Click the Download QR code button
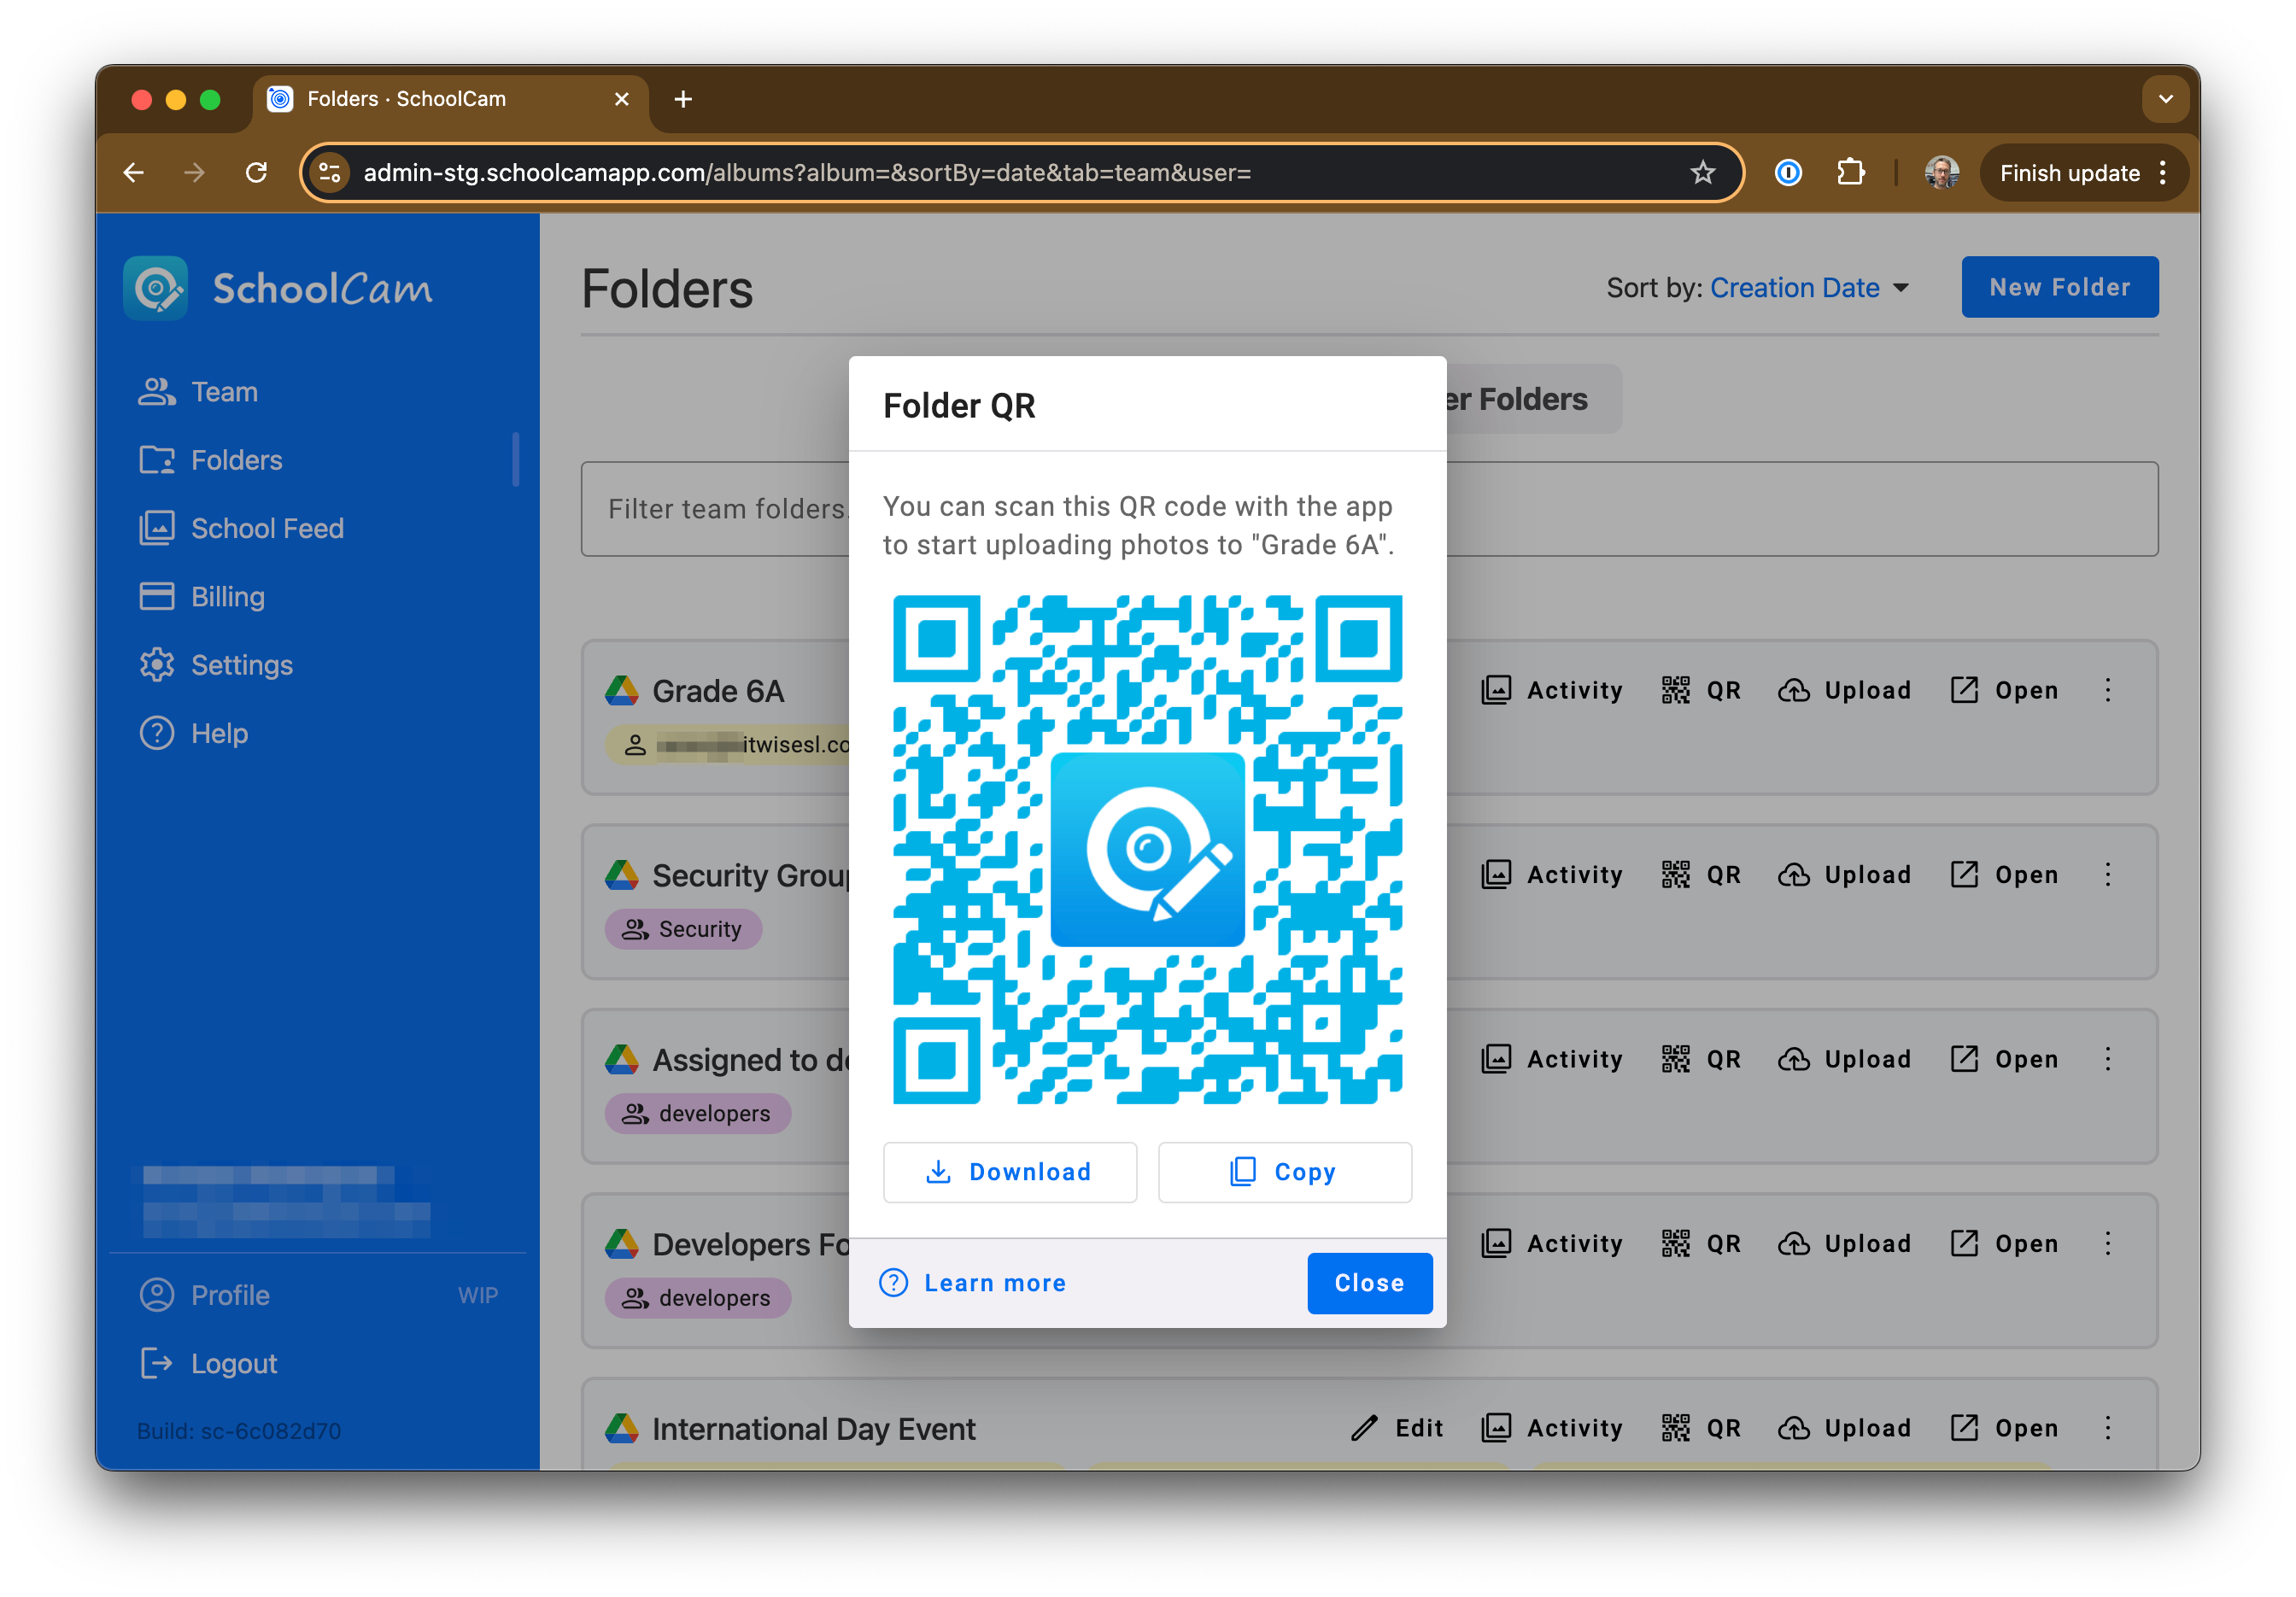 (1009, 1172)
